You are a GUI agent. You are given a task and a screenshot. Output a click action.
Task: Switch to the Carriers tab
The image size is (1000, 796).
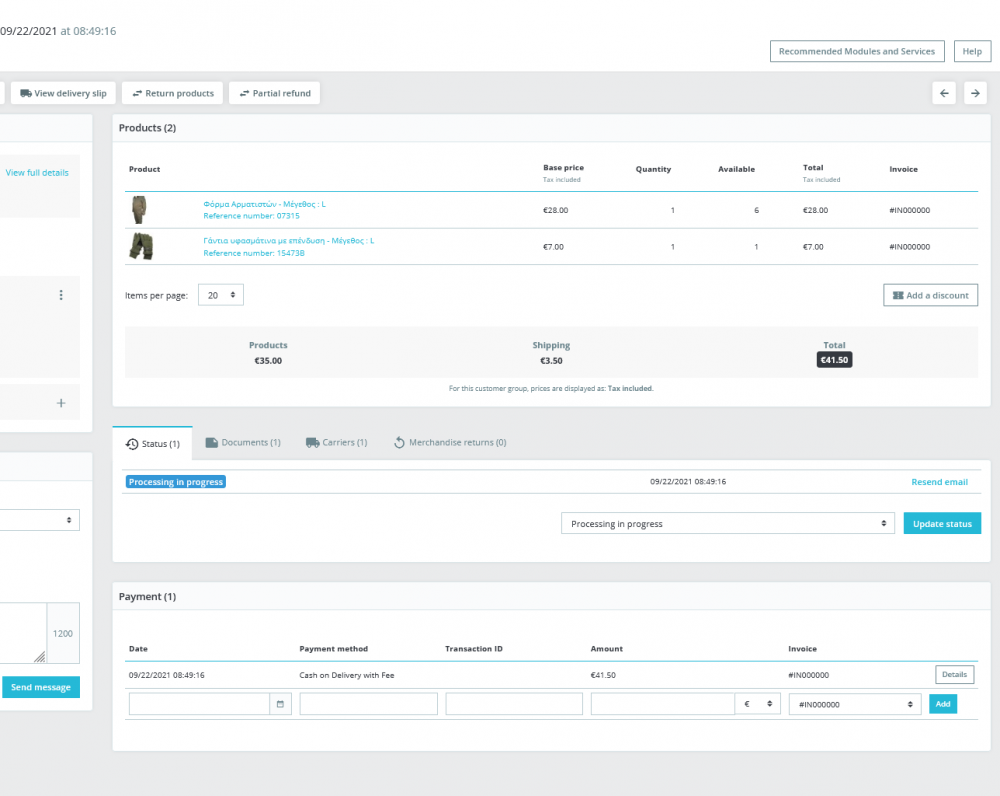(x=337, y=442)
